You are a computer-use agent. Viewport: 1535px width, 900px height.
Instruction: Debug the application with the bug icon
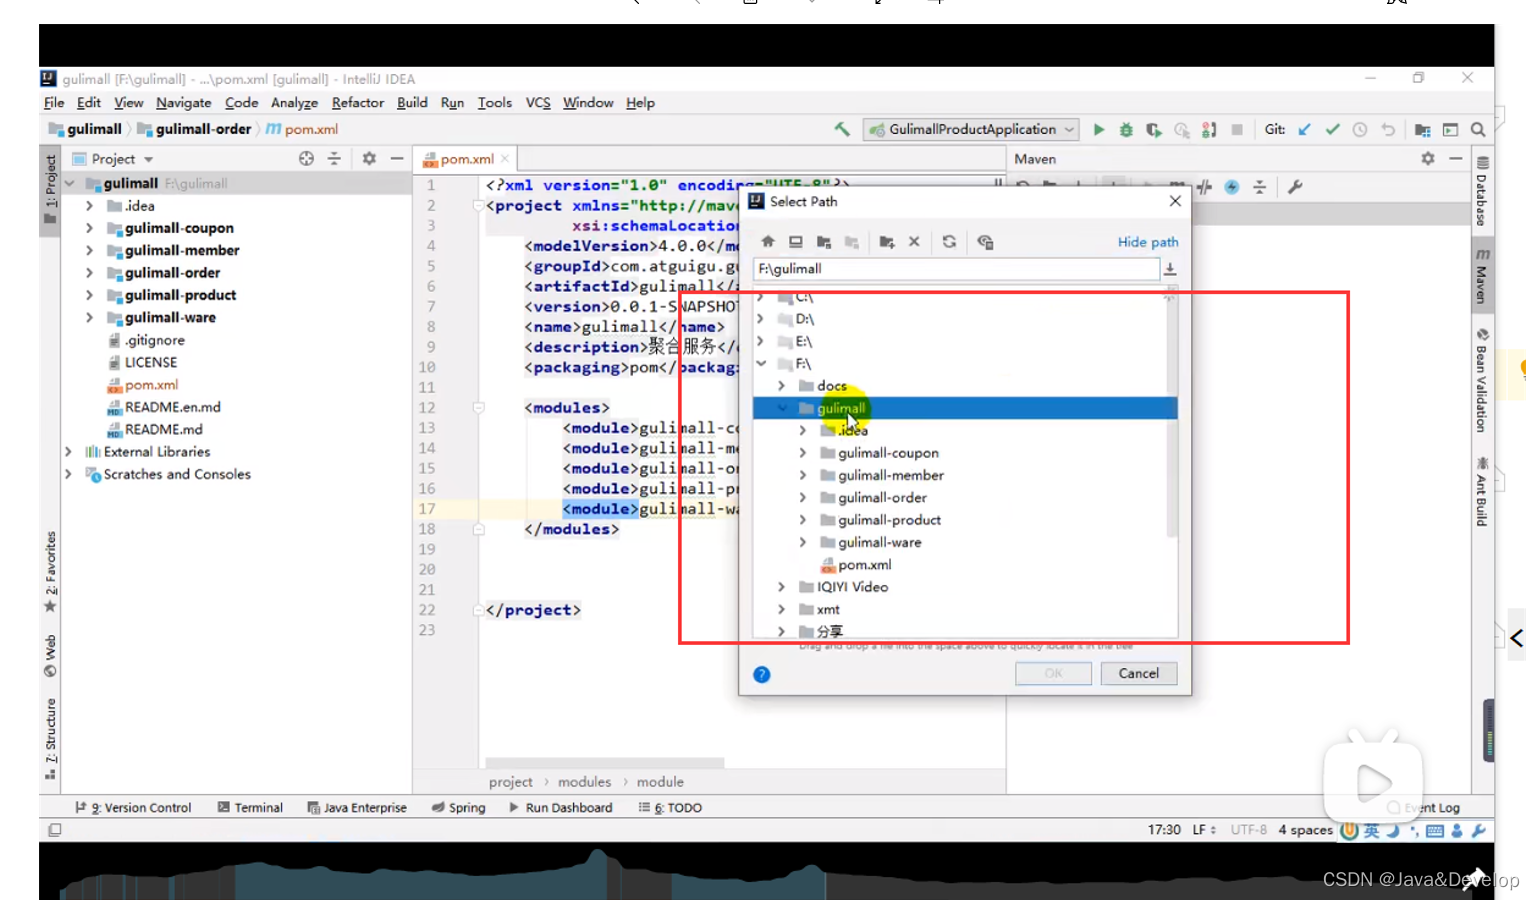click(x=1126, y=129)
